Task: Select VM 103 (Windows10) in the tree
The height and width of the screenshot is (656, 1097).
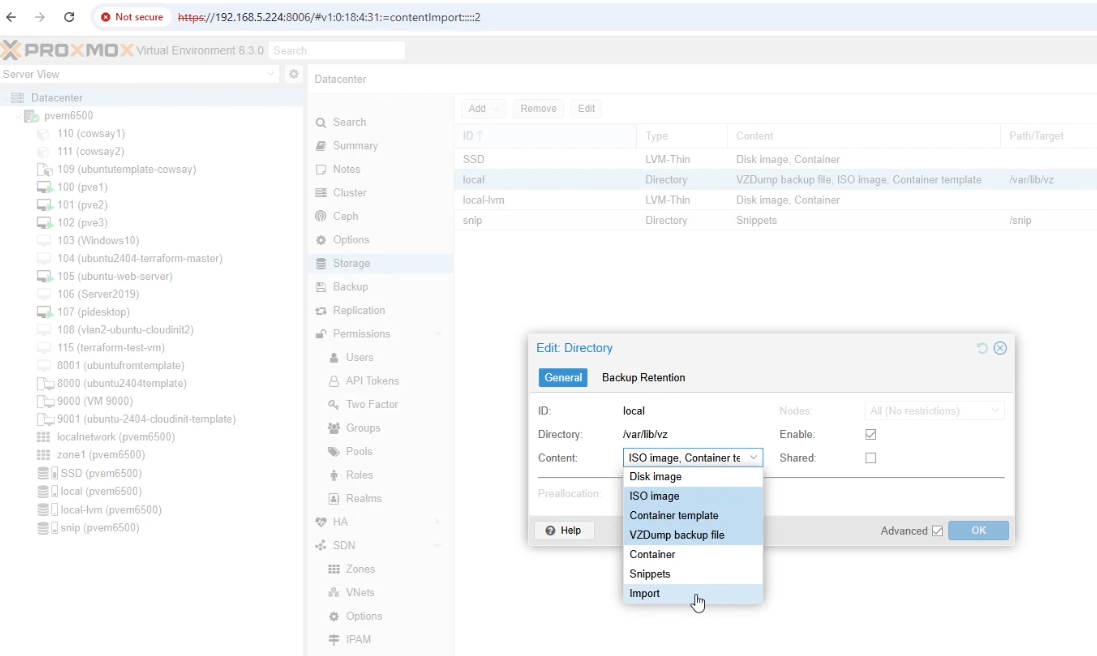Action: click(98, 241)
